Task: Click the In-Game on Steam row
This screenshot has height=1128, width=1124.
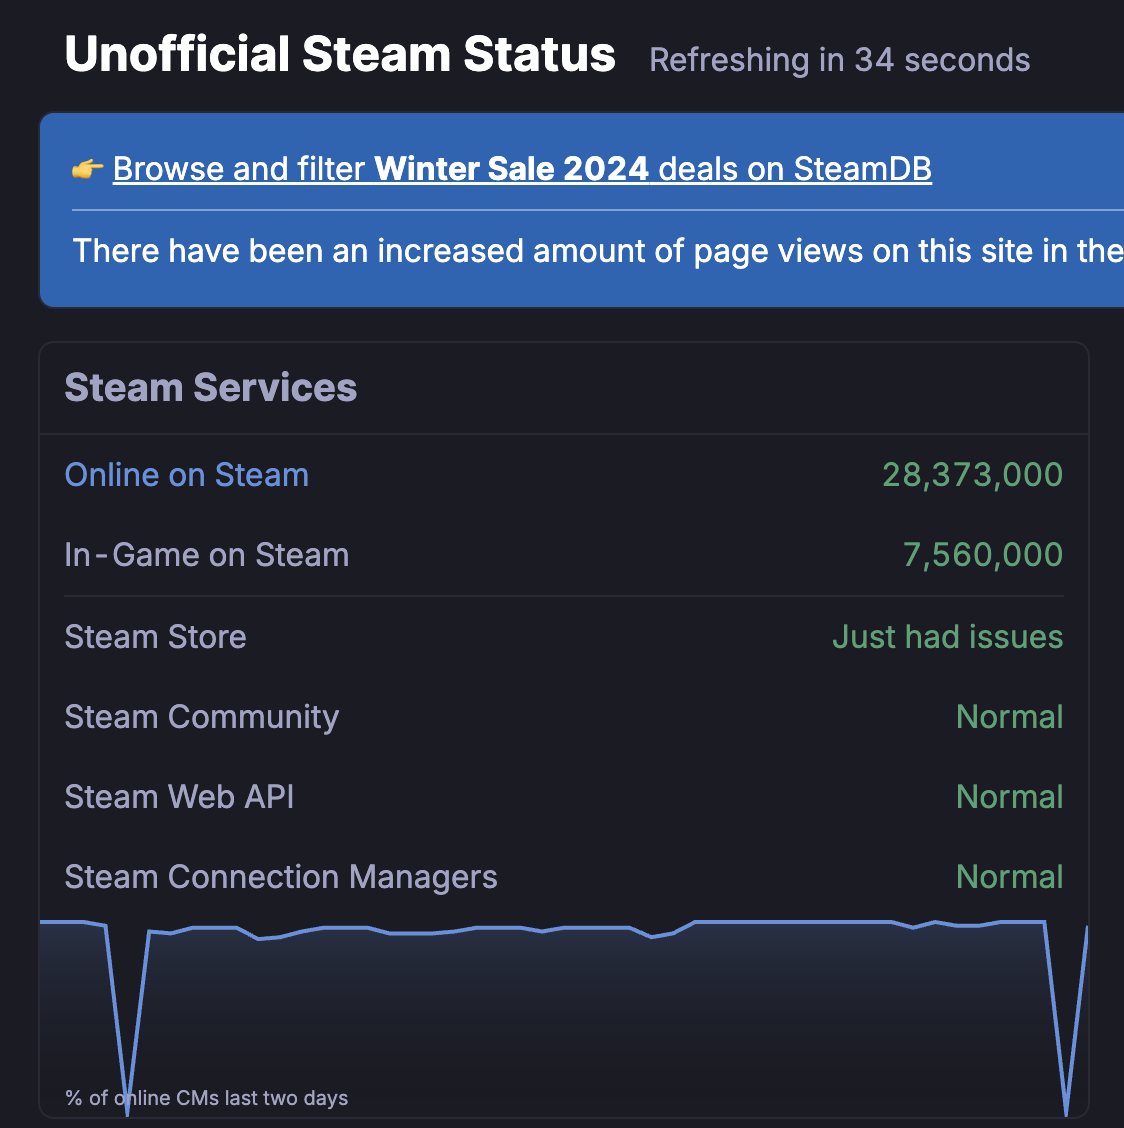Action: click(x=206, y=555)
